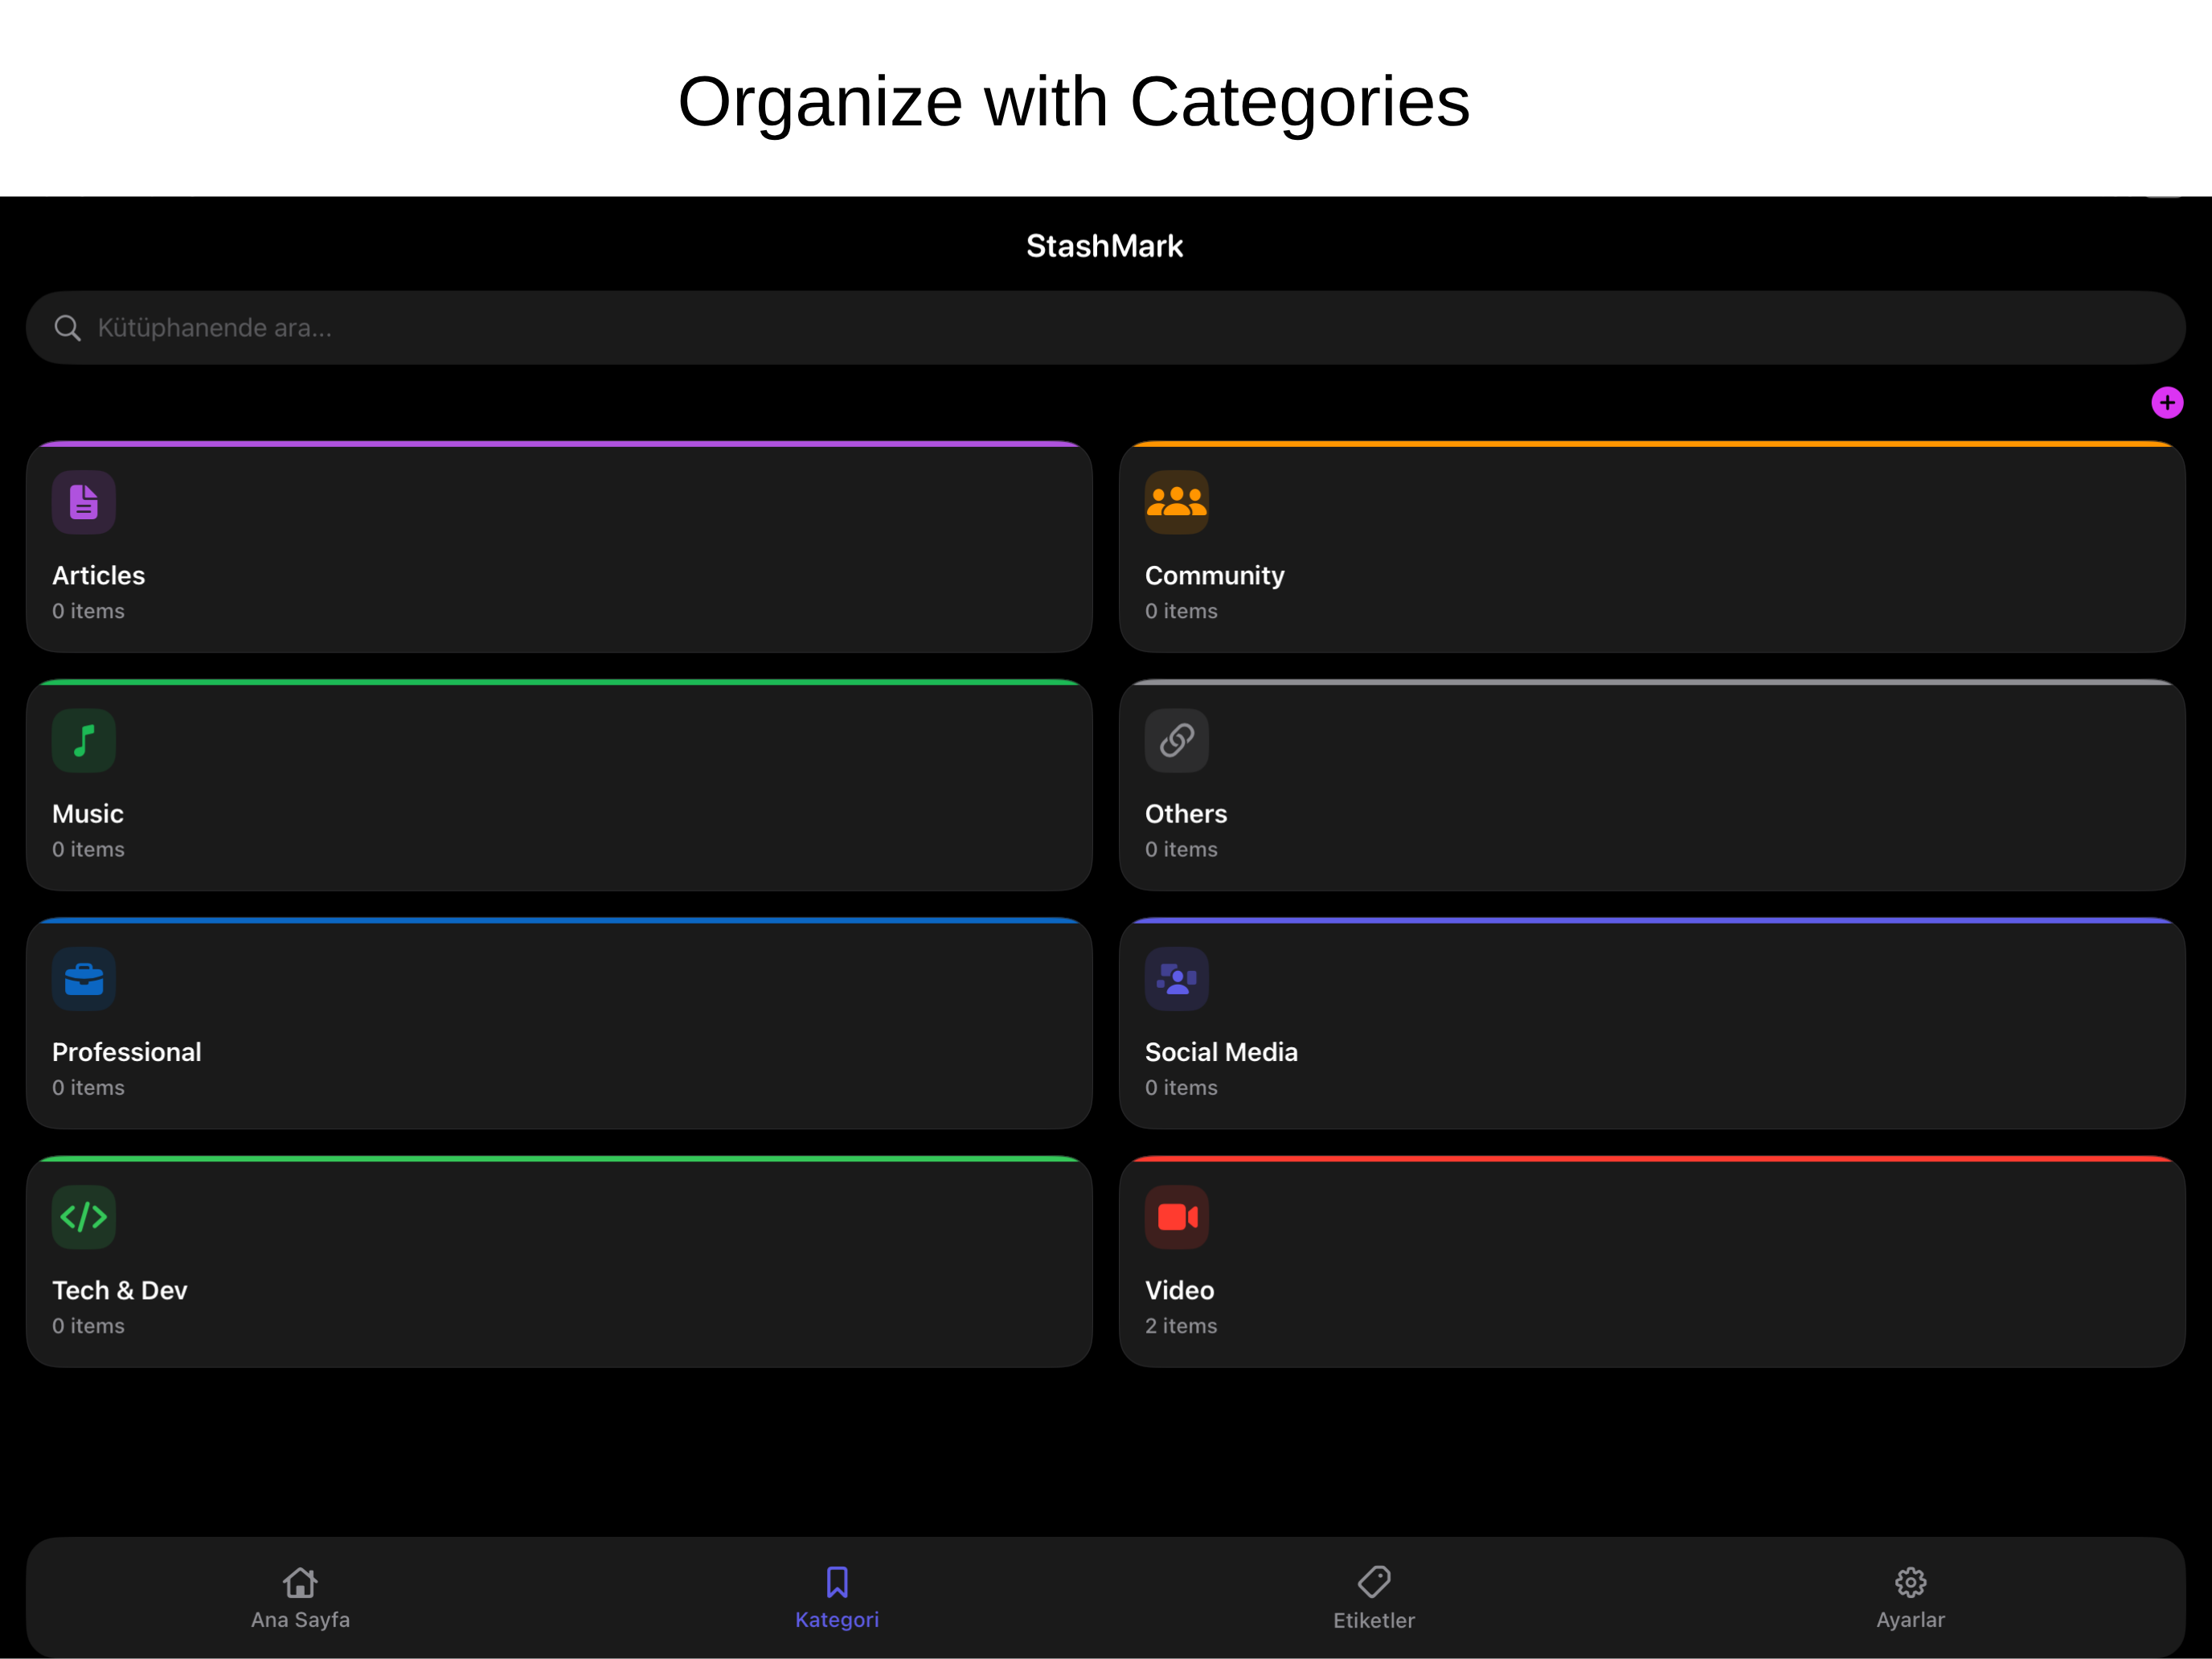Click the '2 items' count under Video
The height and width of the screenshot is (1659, 2212).
pos(1181,1326)
